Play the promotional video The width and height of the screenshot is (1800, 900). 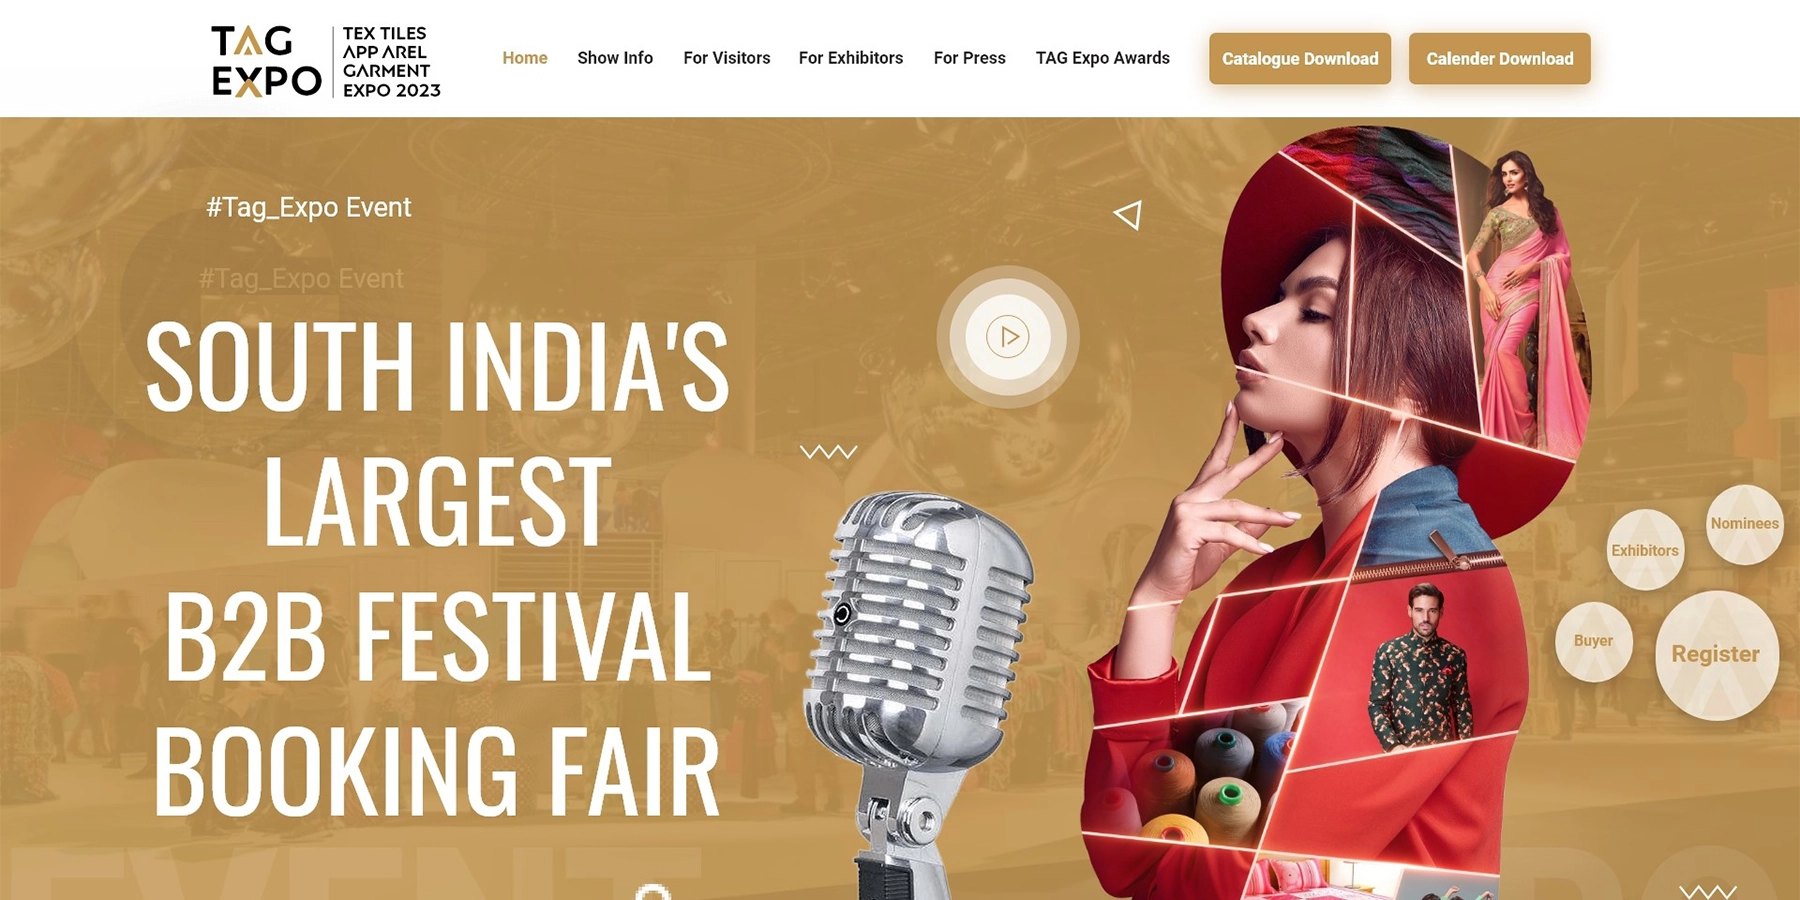tap(1008, 337)
